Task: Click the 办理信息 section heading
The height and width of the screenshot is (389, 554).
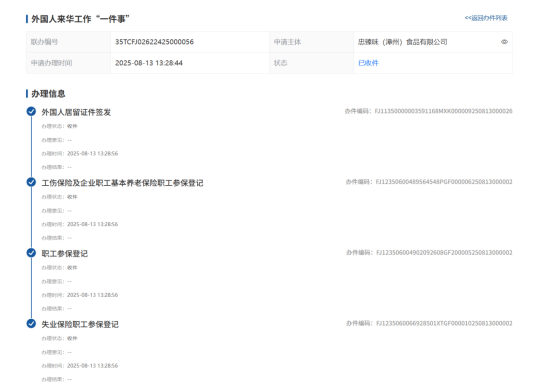Action: 48,94
